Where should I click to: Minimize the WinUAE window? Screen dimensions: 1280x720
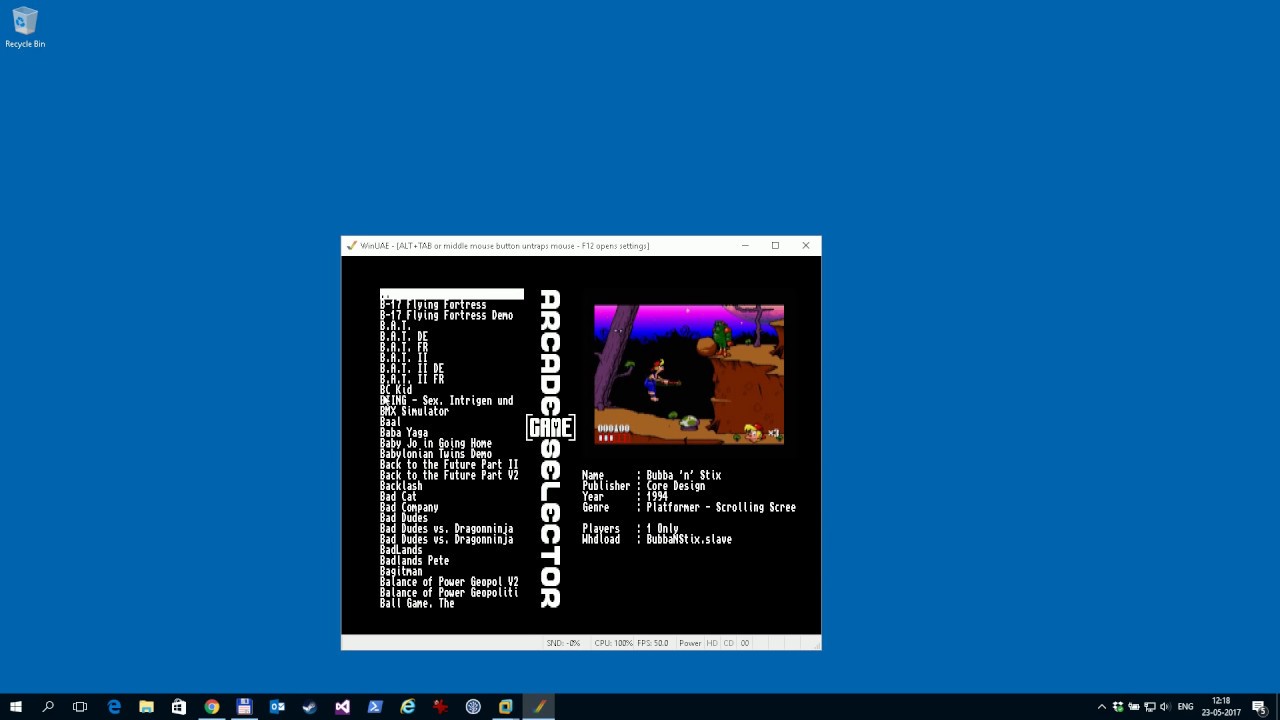pos(745,246)
